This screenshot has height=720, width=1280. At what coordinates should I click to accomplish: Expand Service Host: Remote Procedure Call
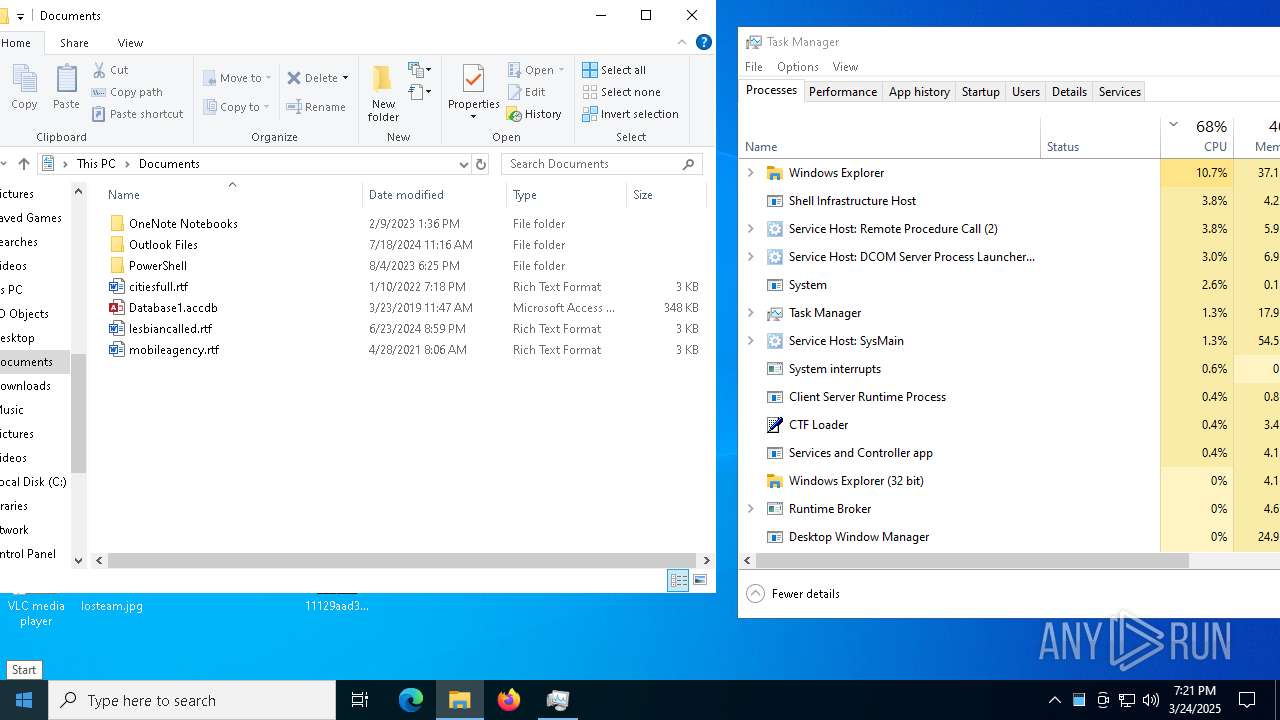coord(751,229)
